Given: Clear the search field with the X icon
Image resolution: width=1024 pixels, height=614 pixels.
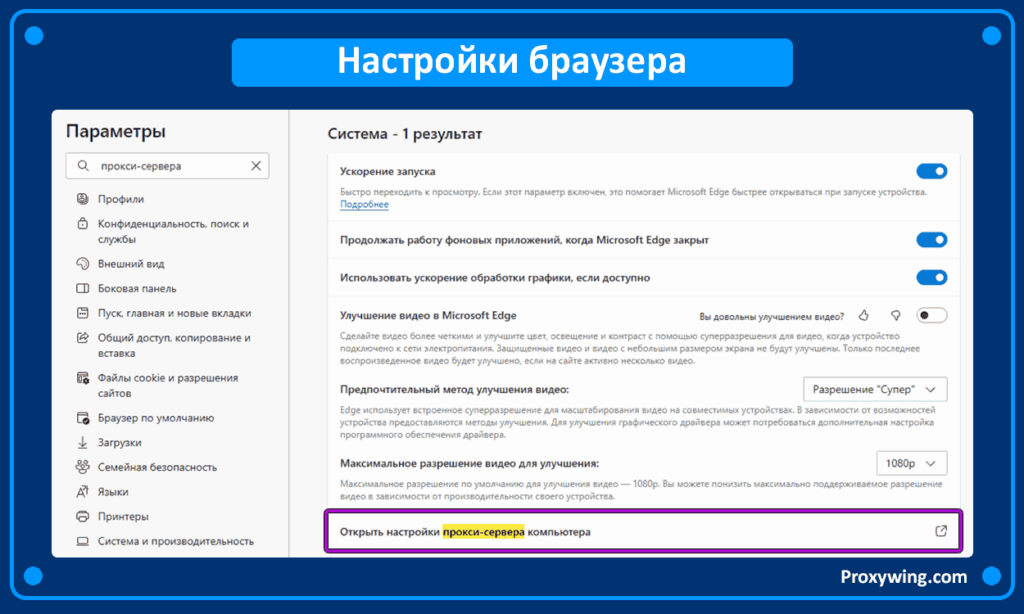Looking at the screenshot, I should [x=256, y=166].
